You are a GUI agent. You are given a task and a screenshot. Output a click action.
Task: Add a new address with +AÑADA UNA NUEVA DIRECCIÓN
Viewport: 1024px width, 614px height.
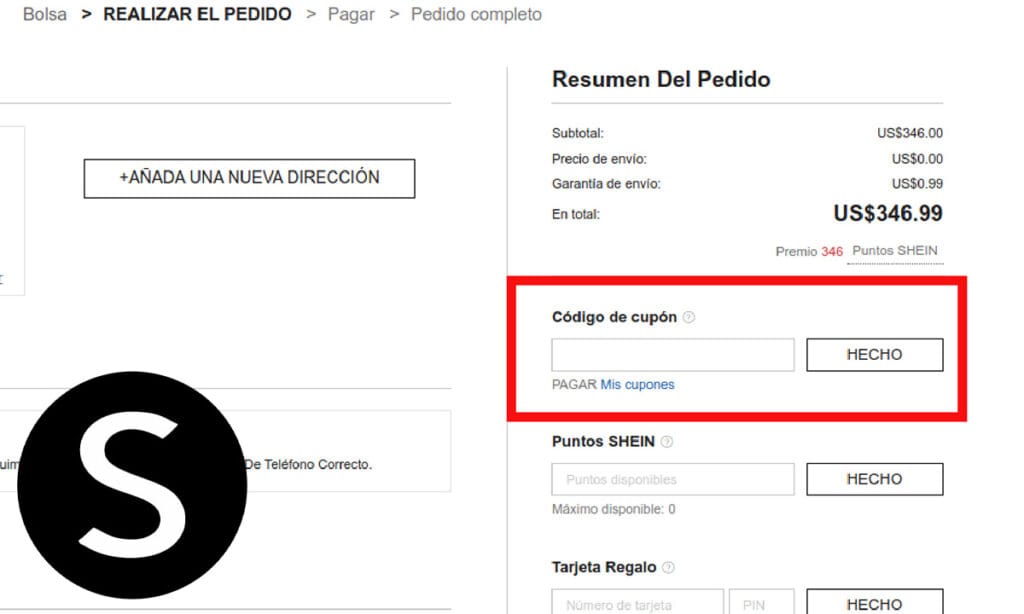point(249,178)
